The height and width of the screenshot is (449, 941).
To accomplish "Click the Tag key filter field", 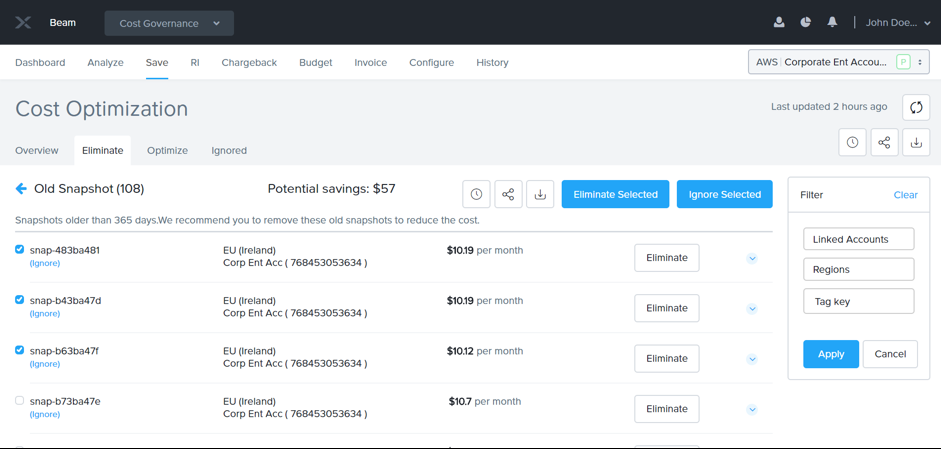I will (x=858, y=301).
